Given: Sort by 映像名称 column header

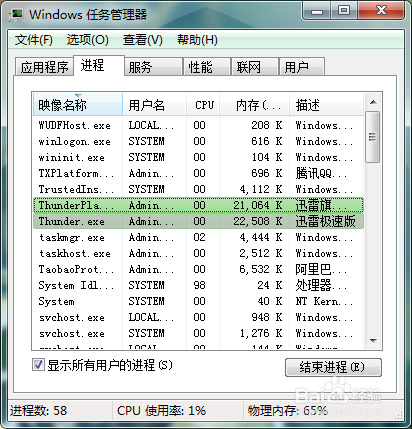Looking at the screenshot, I should tap(78, 105).
